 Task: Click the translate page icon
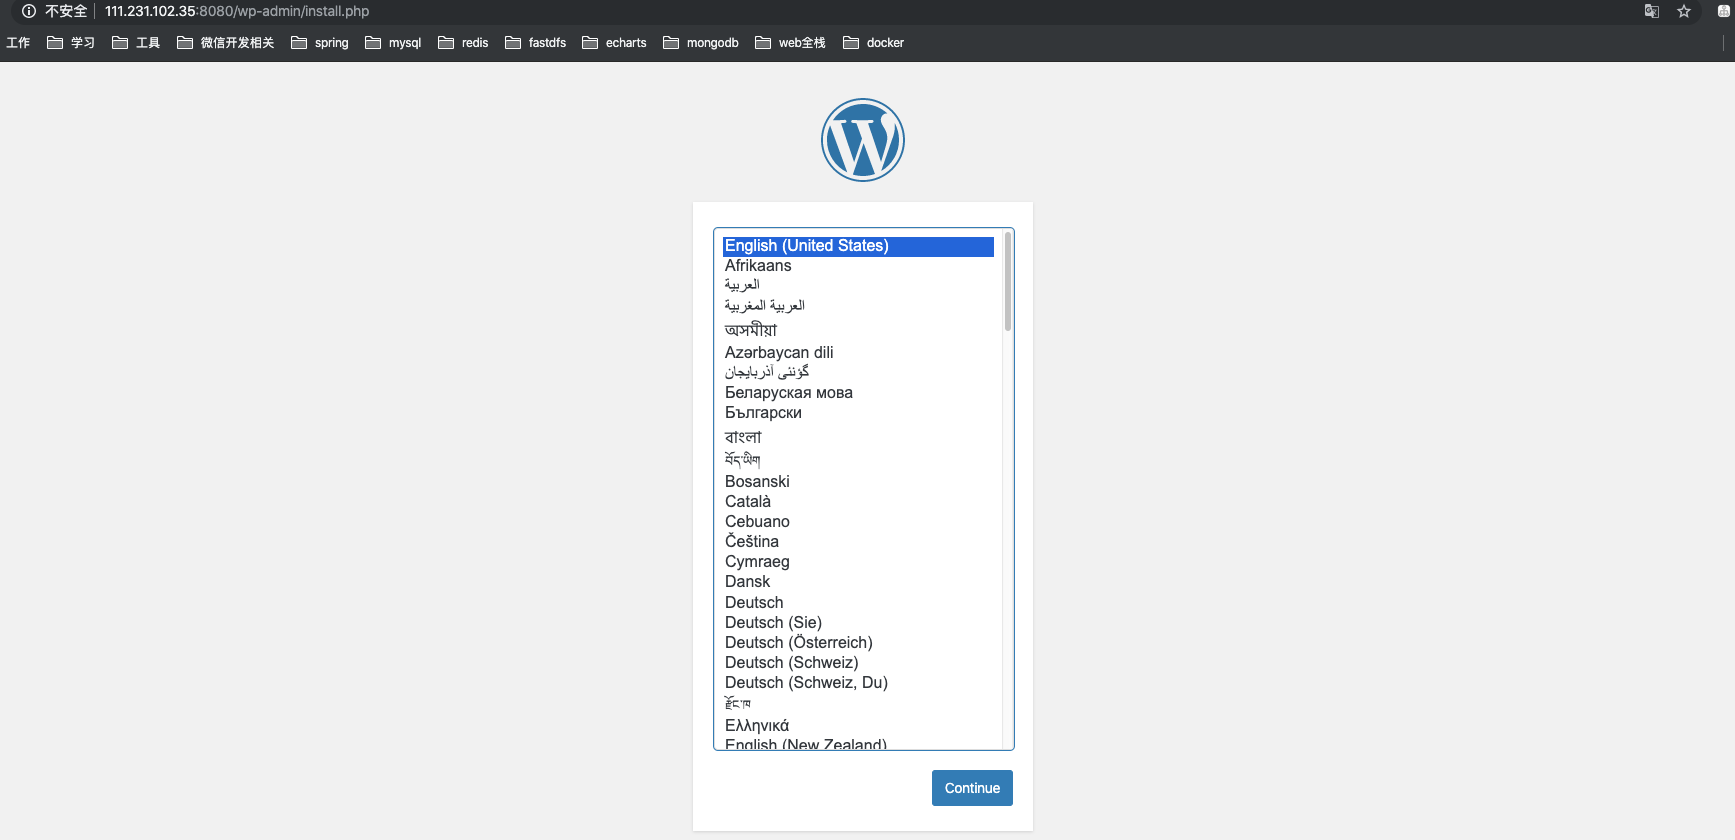(1652, 11)
